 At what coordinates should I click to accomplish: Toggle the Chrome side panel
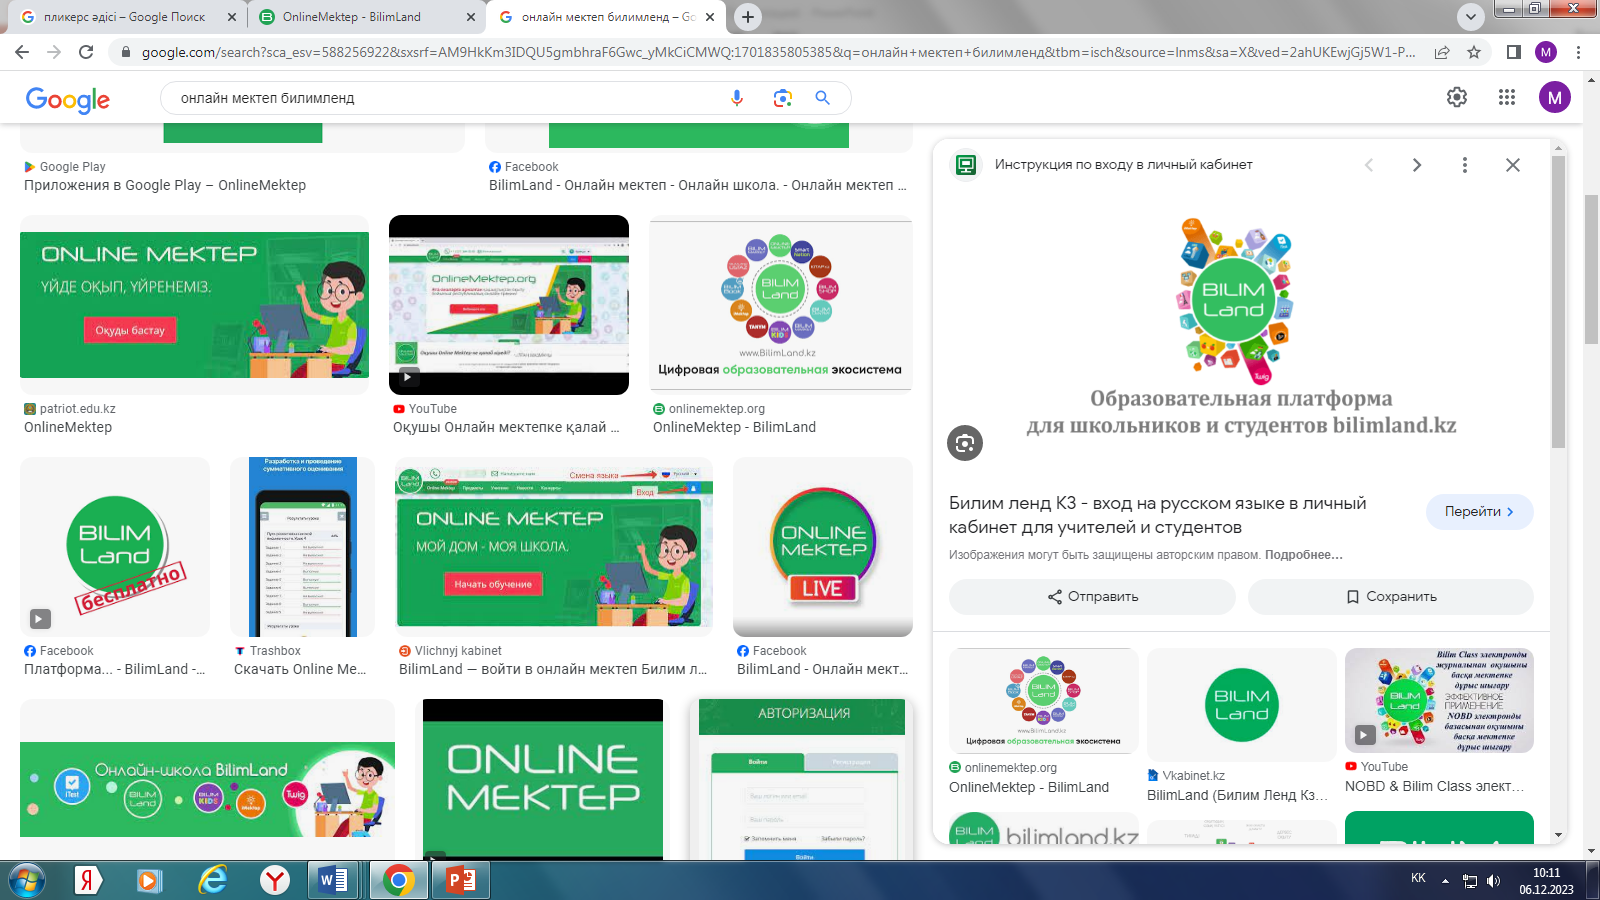point(1514,52)
